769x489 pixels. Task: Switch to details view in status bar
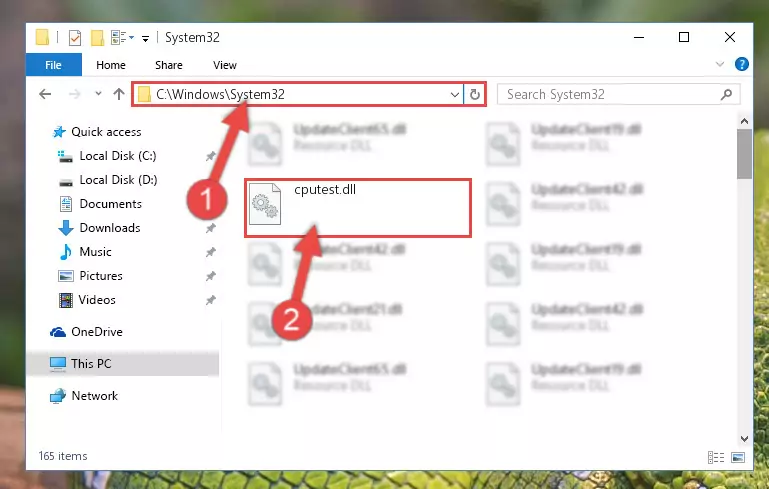click(x=716, y=458)
